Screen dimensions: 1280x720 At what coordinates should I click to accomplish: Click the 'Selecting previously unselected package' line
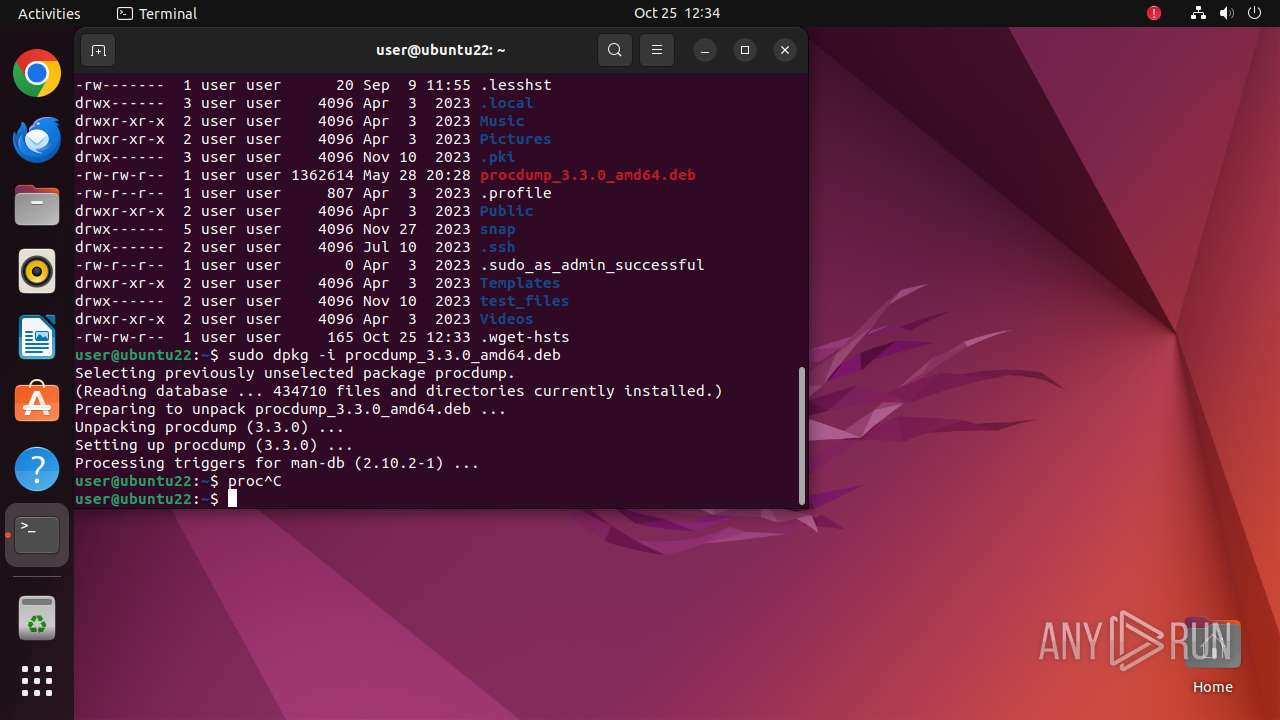tap(295, 373)
